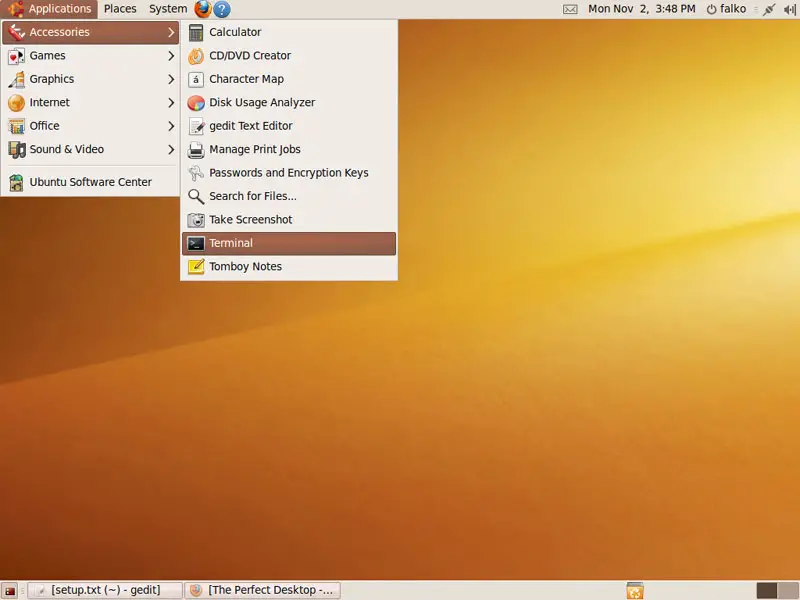800x600 pixels.
Task: Switch to The Perfect Desktop Firefox window
Action: click(262, 590)
